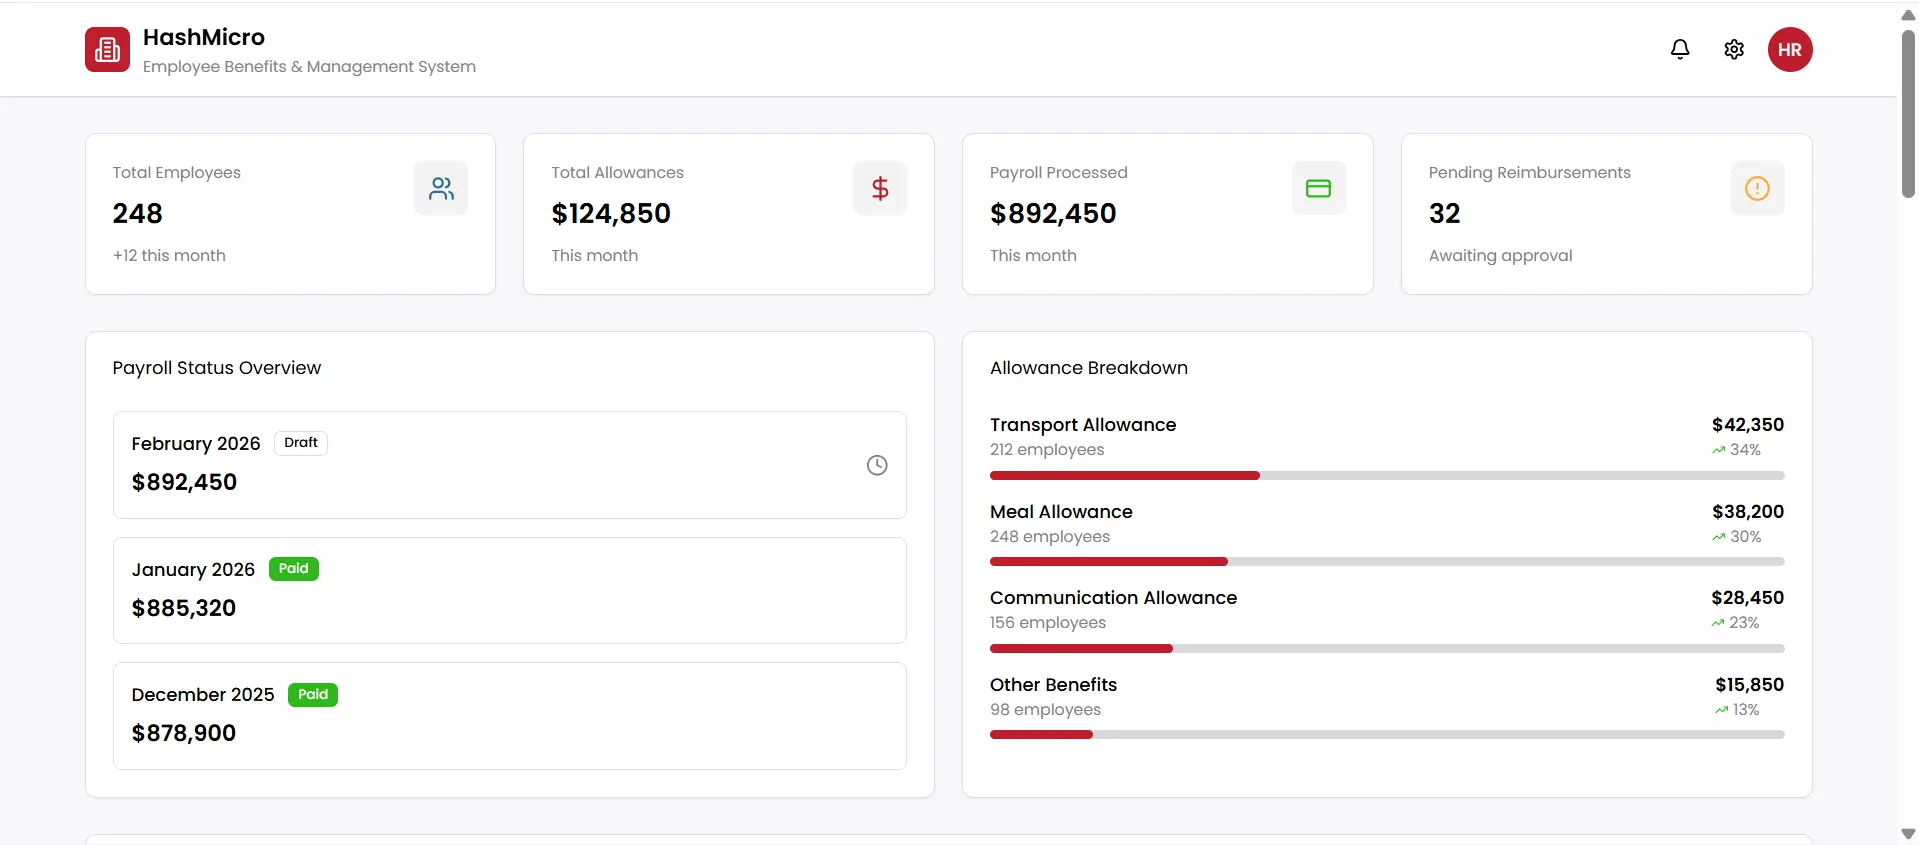Screen dimensions: 1919x845
Task: Open the notifications bell
Action: 1680,50
